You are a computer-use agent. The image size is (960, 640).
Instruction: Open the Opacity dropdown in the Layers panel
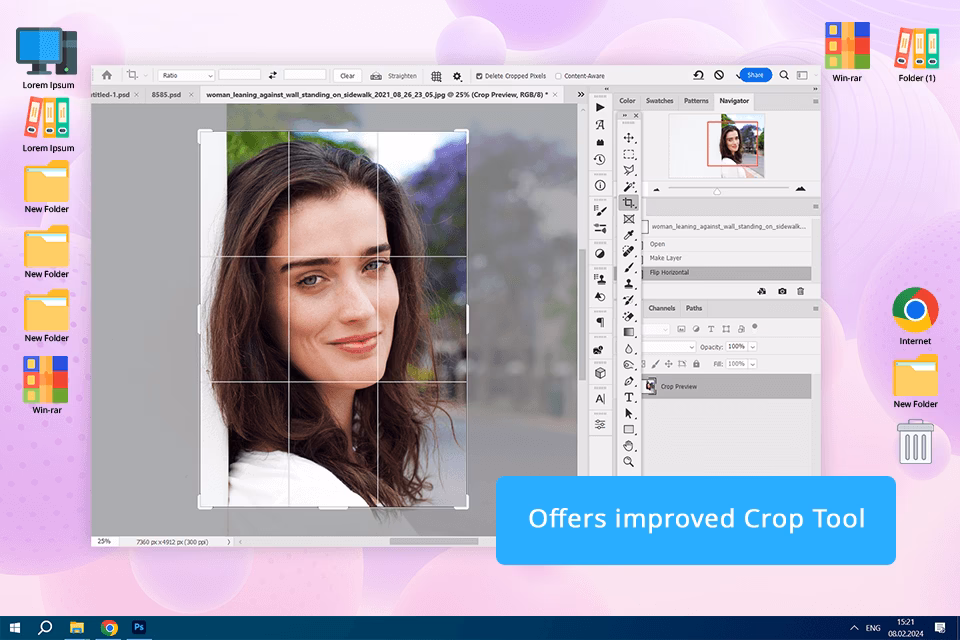pos(752,347)
